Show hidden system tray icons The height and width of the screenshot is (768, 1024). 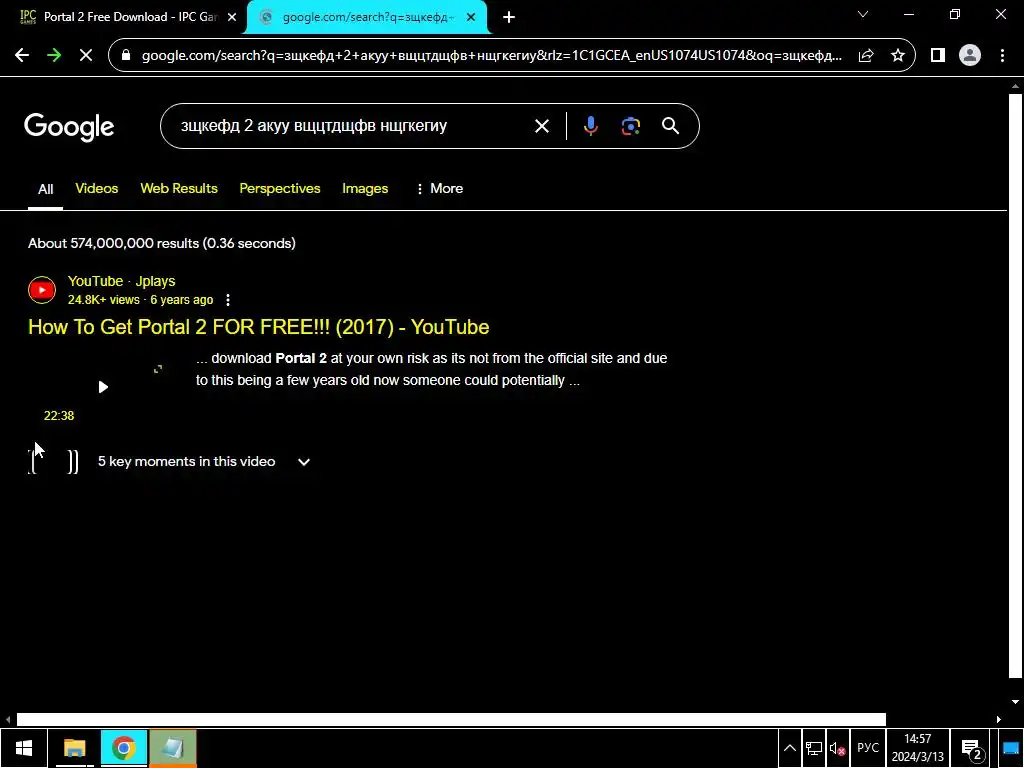(x=790, y=748)
